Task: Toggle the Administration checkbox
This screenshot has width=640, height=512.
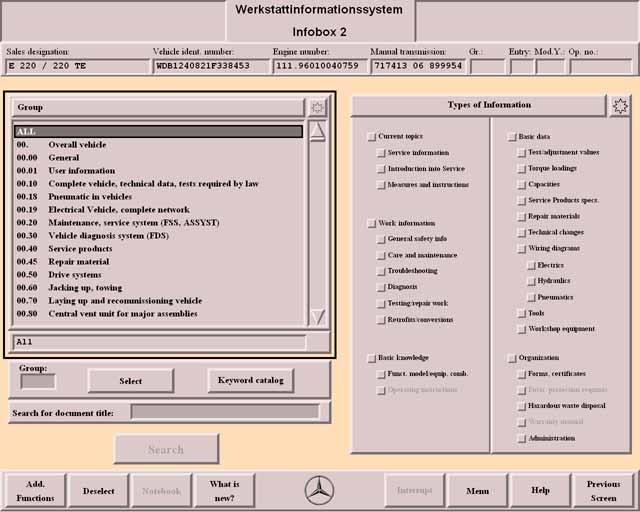Action: 521,439
